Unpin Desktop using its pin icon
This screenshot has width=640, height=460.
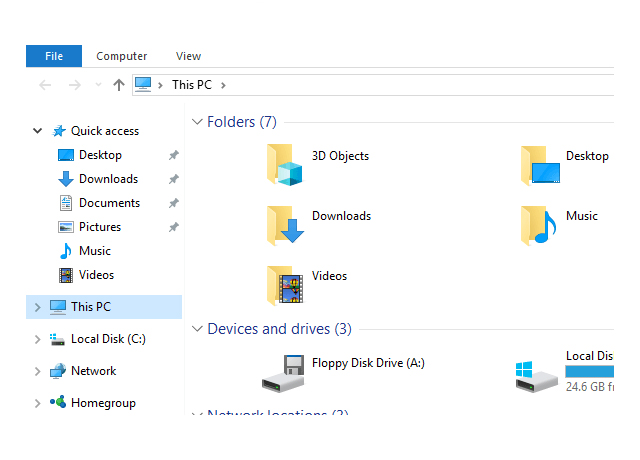pos(174,155)
